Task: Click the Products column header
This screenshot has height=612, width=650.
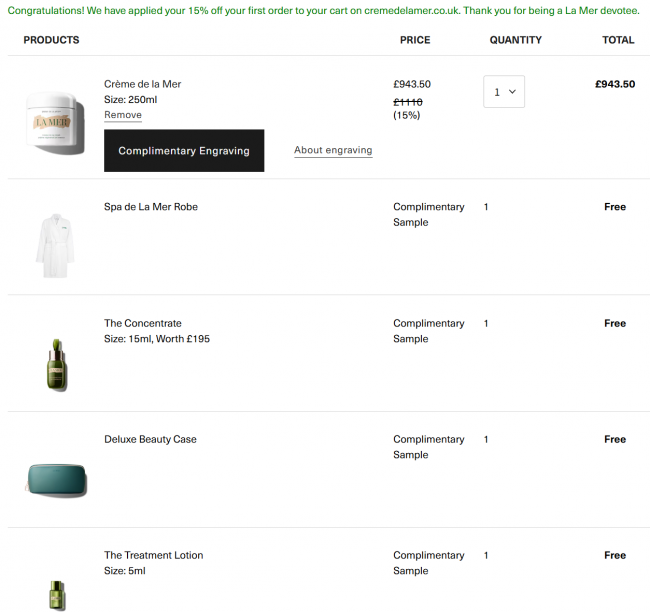Action: [51, 40]
